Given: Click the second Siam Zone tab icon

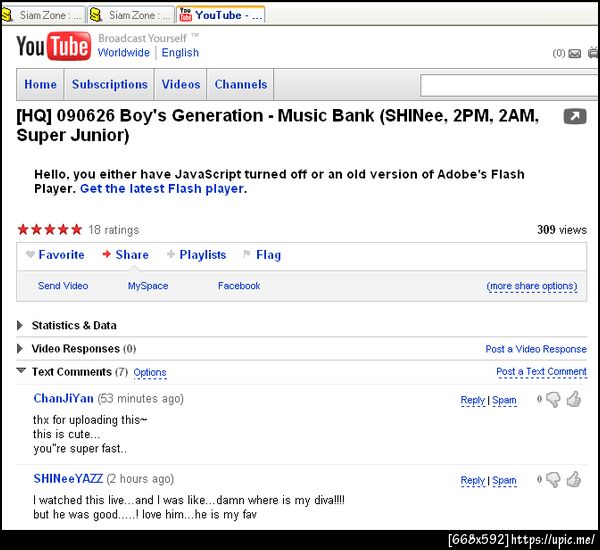Looking at the screenshot, I should [x=96, y=15].
